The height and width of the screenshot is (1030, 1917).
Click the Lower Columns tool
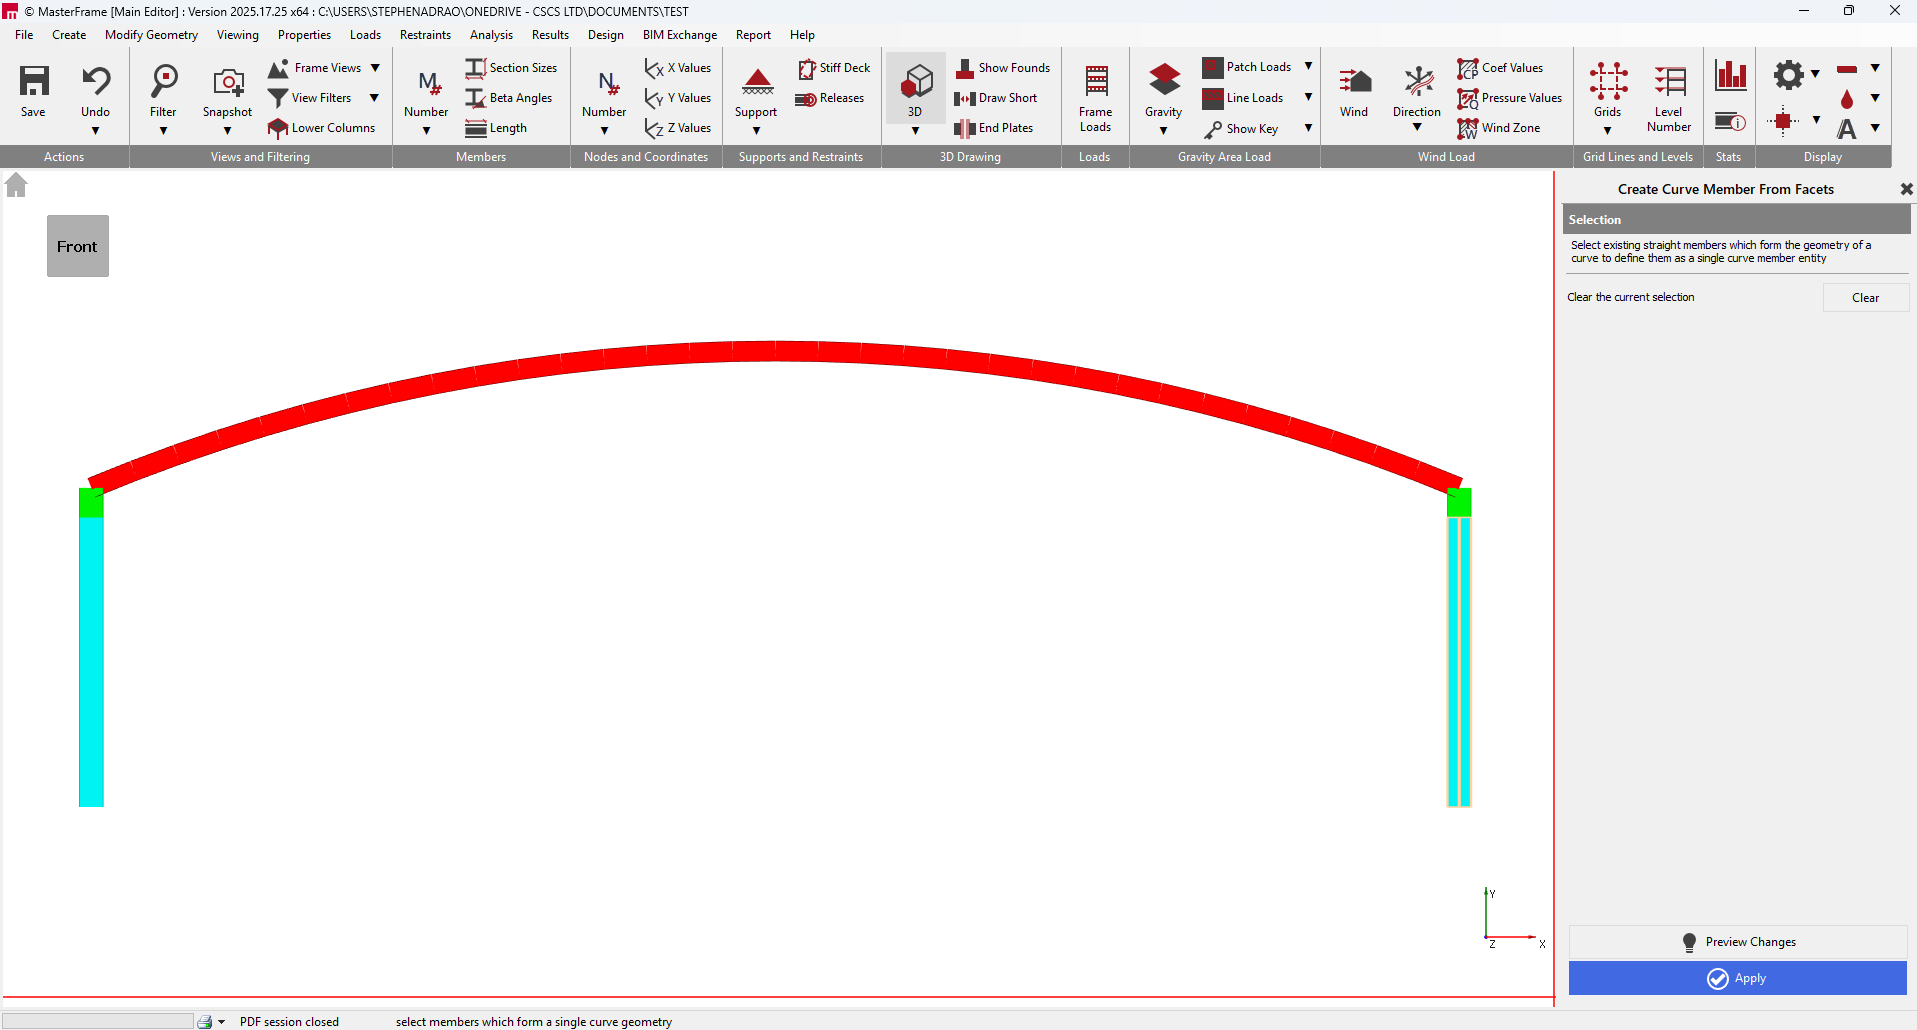point(322,128)
